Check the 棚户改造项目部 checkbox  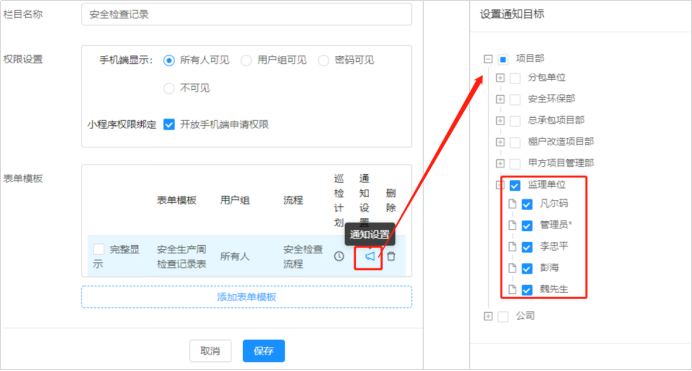click(515, 142)
